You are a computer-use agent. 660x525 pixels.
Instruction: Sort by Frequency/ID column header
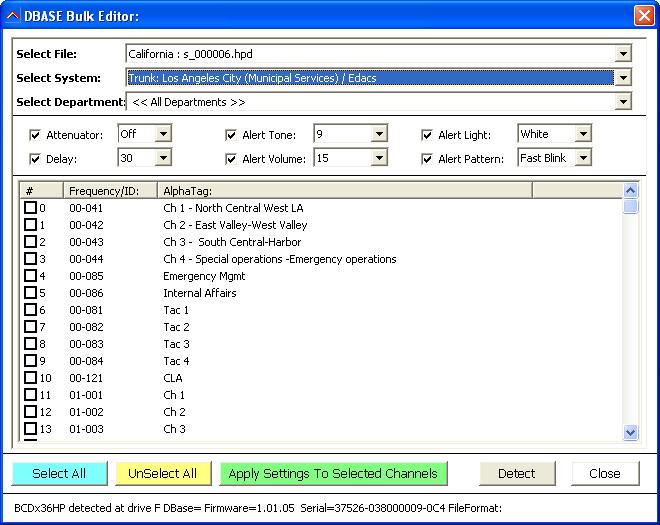point(110,191)
